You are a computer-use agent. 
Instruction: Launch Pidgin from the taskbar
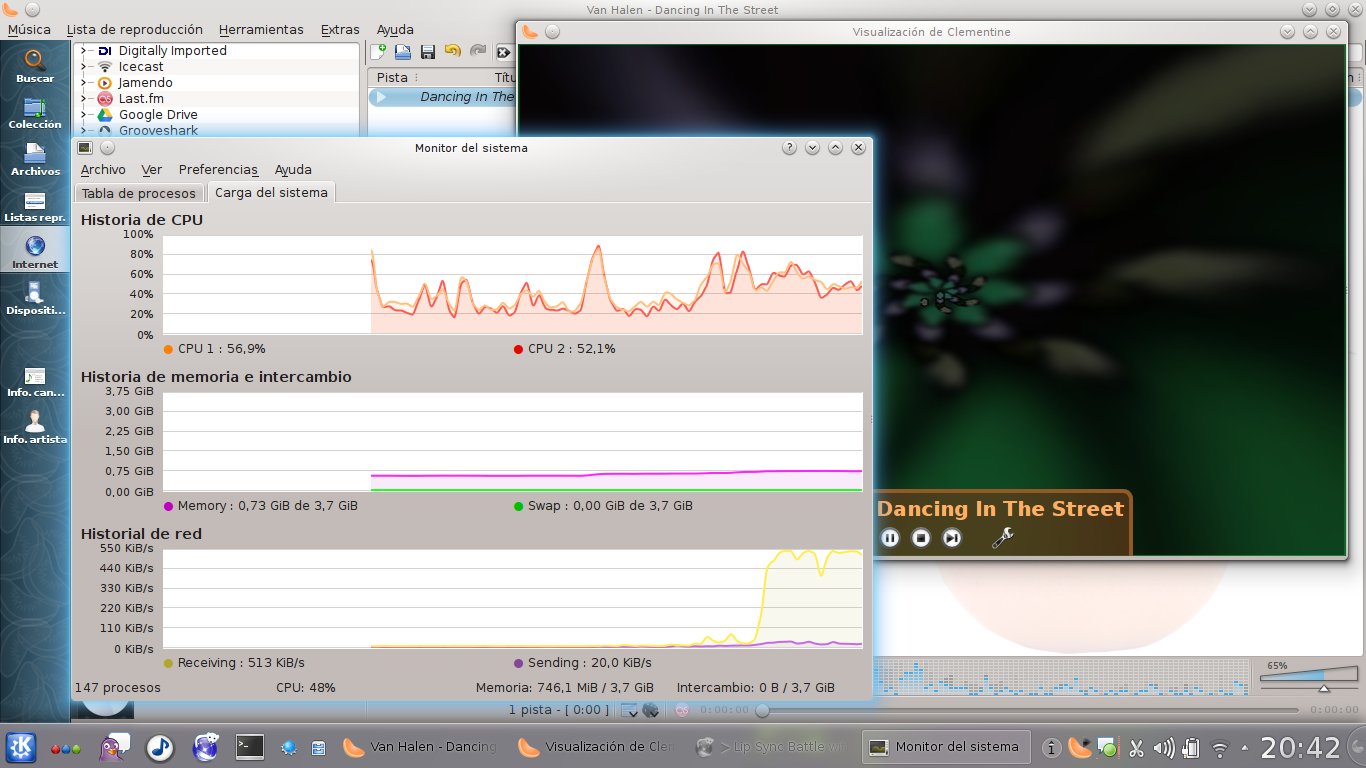(113, 746)
